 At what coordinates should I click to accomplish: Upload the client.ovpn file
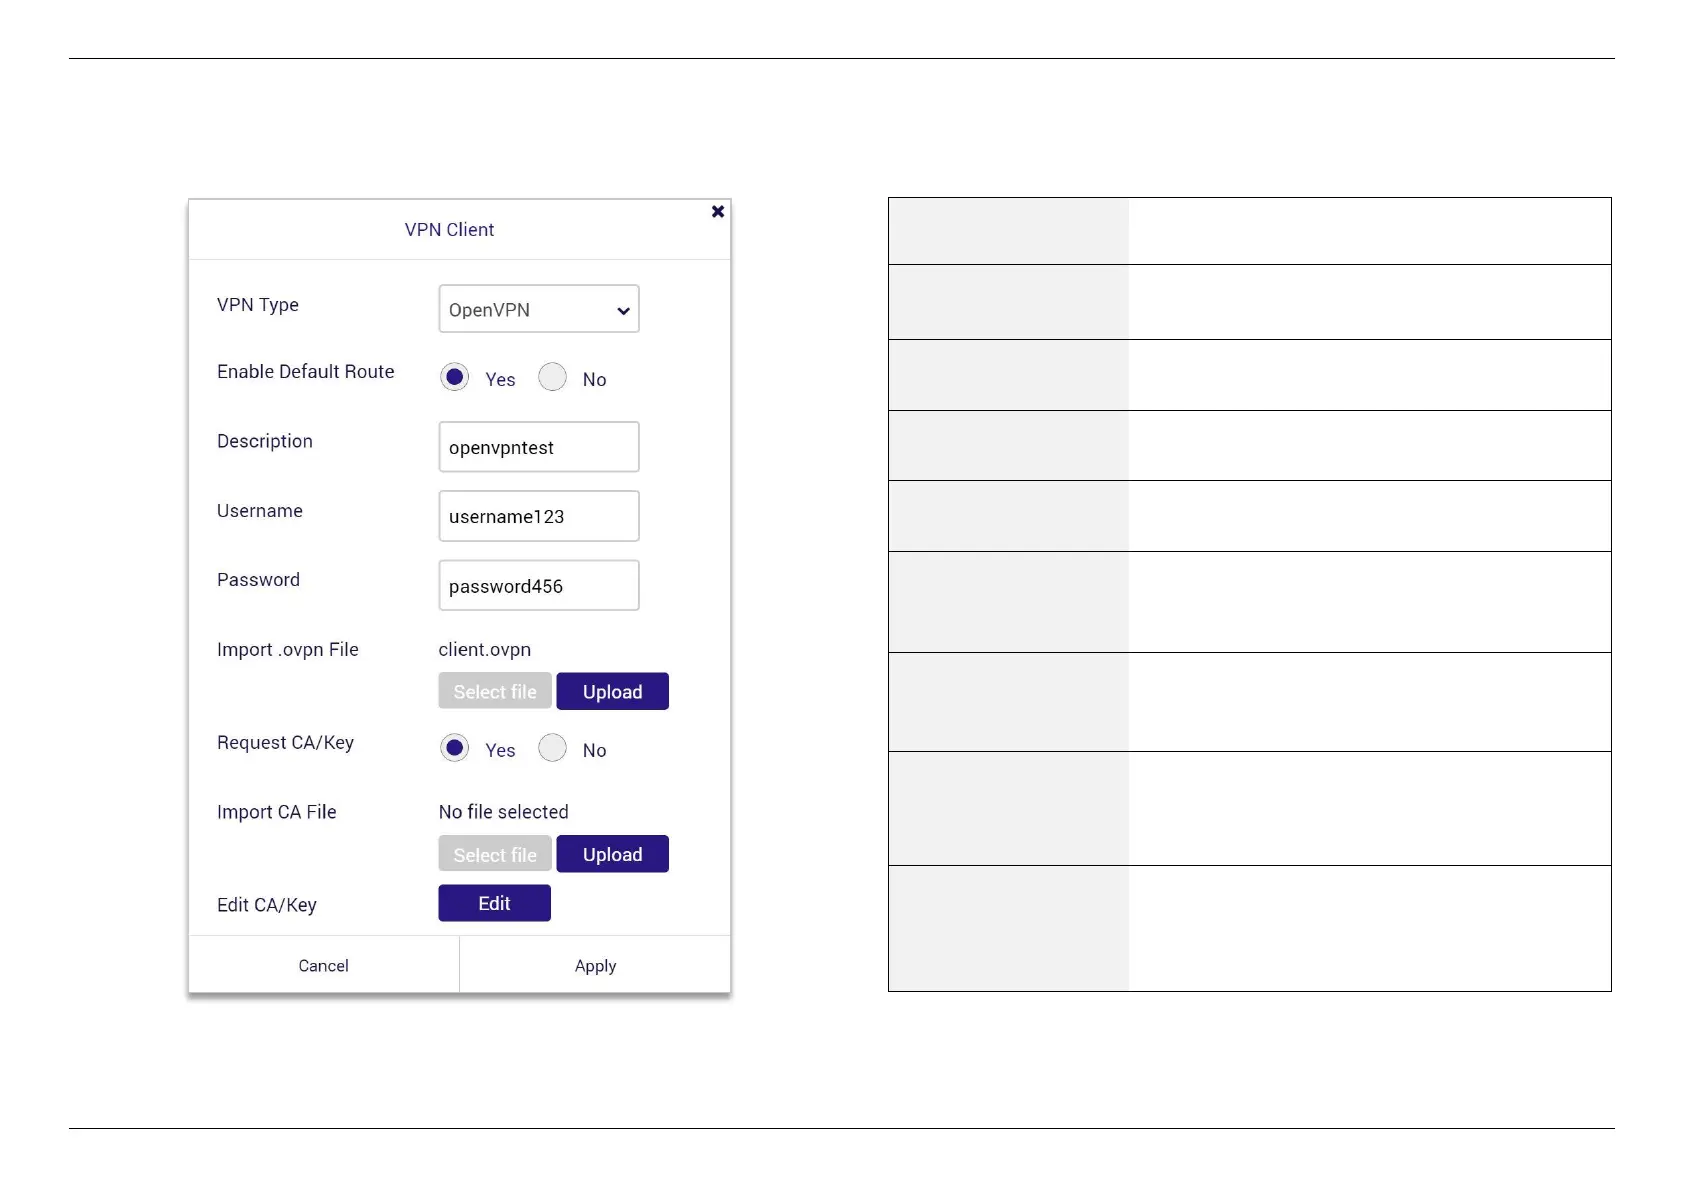pyautogui.click(x=612, y=691)
